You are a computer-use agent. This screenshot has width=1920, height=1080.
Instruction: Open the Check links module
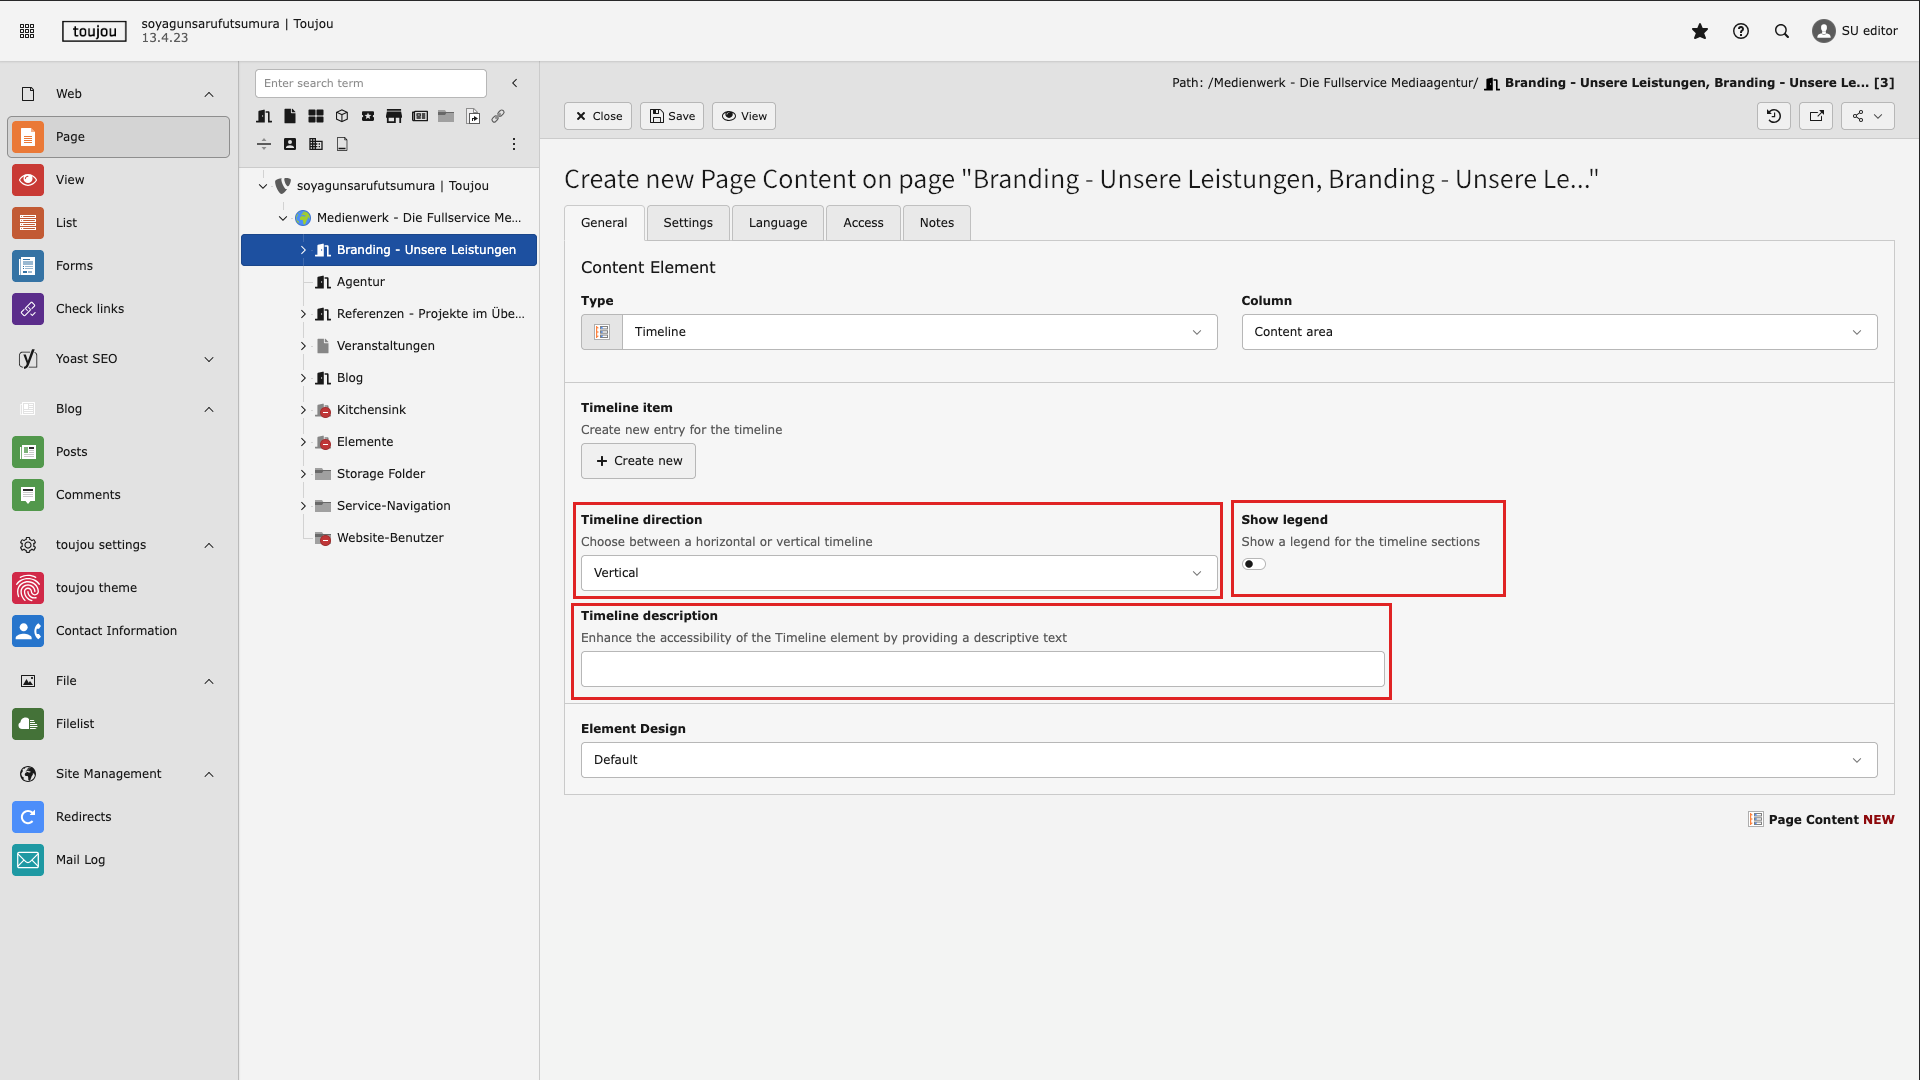coord(90,309)
